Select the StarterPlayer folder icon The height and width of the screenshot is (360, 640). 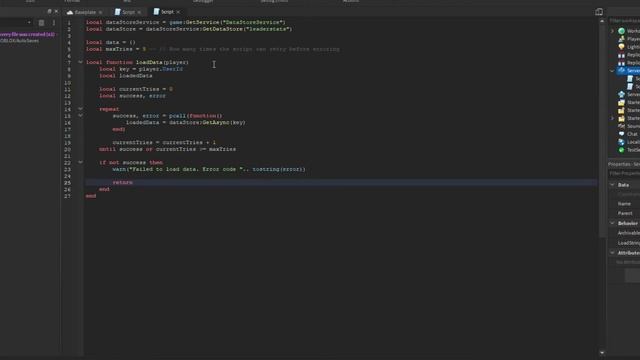click(621, 118)
